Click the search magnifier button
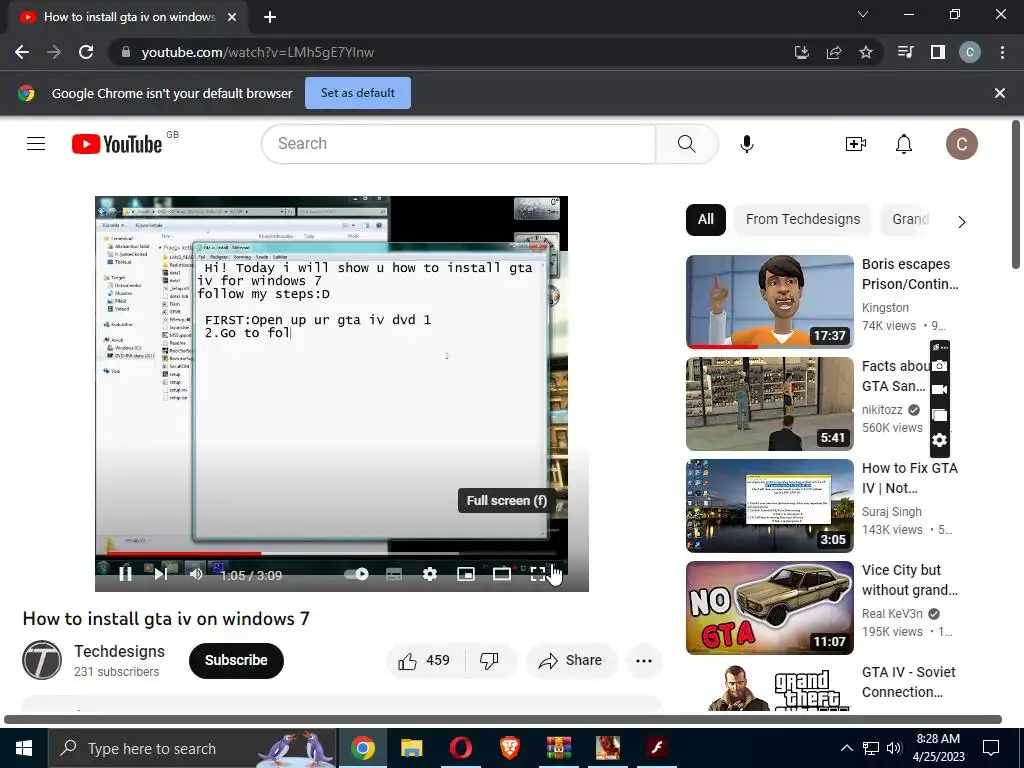Image resolution: width=1024 pixels, height=768 pixels. [x=686, y=144]
